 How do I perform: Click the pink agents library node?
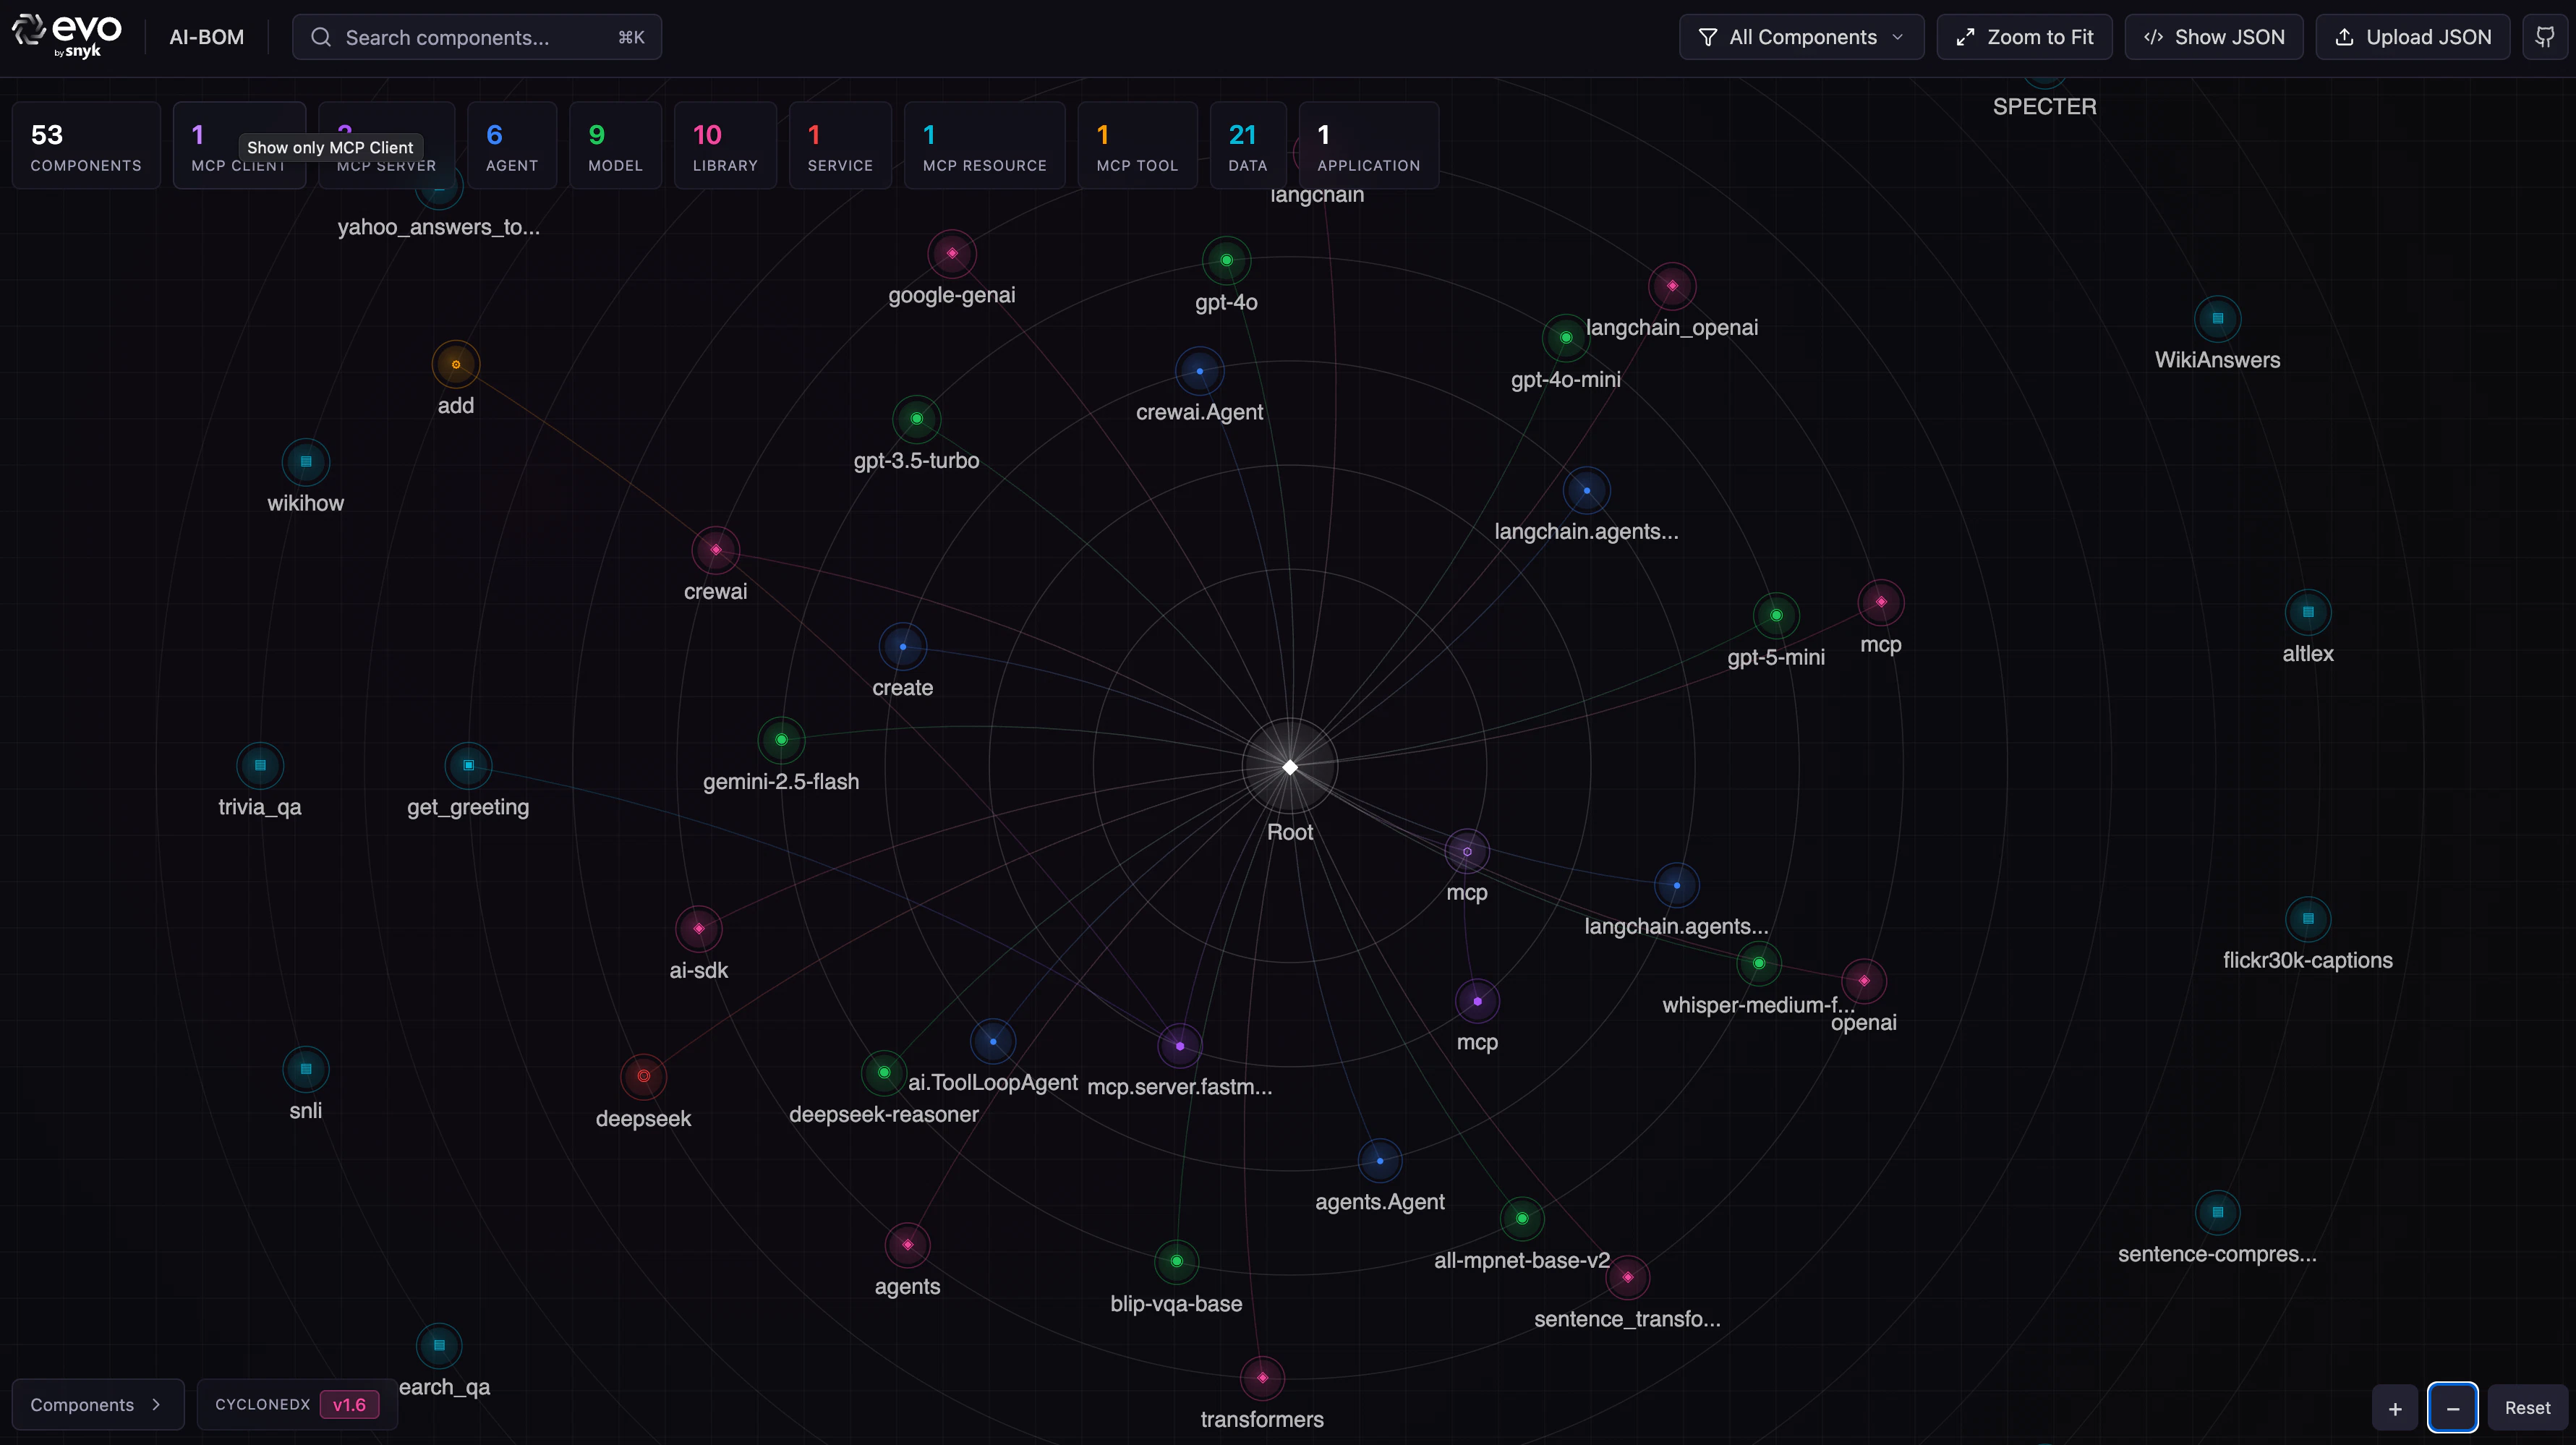point(908,1245)
